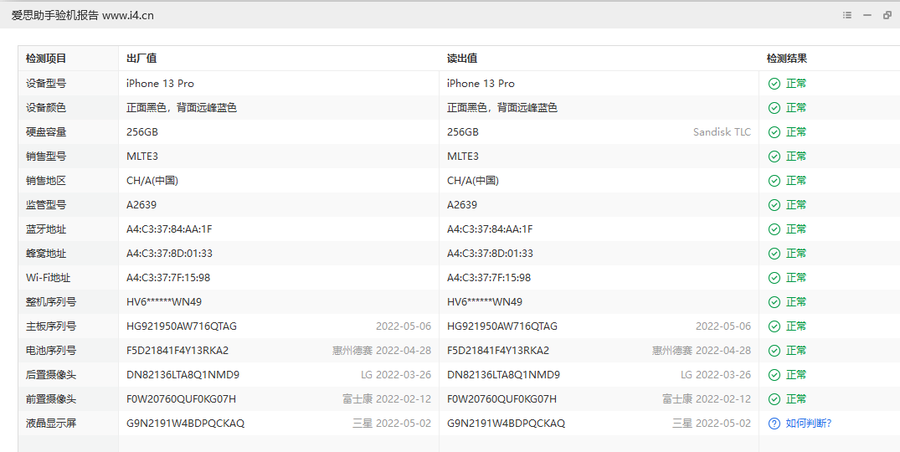Click the Sandisk TLC label
The image size is (900, 452).
(x=722, y=132)
